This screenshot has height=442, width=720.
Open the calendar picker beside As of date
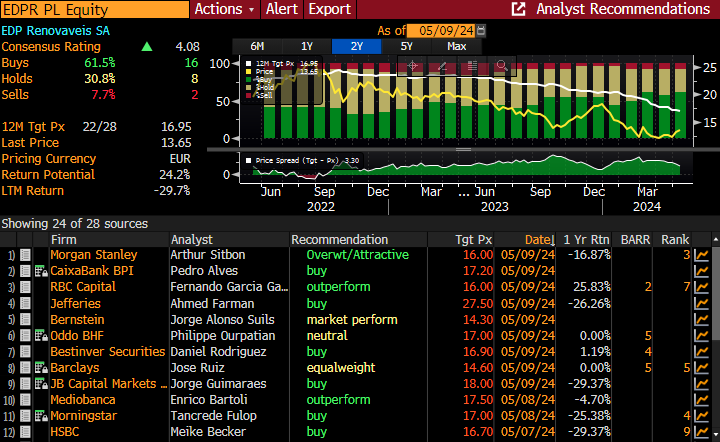(x=483, y=30)
